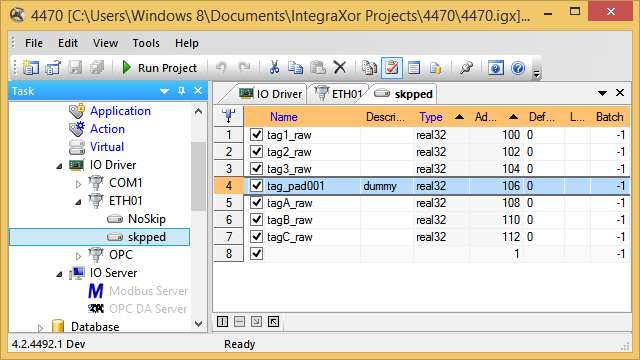Click the pin tool icon in toolbar
640x360 pixels.
click(x=466, y=68)
